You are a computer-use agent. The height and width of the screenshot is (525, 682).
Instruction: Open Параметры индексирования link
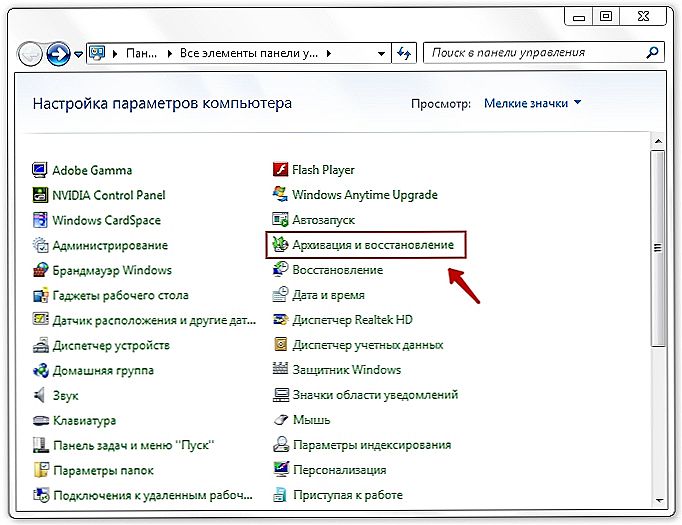pos(372,445)
